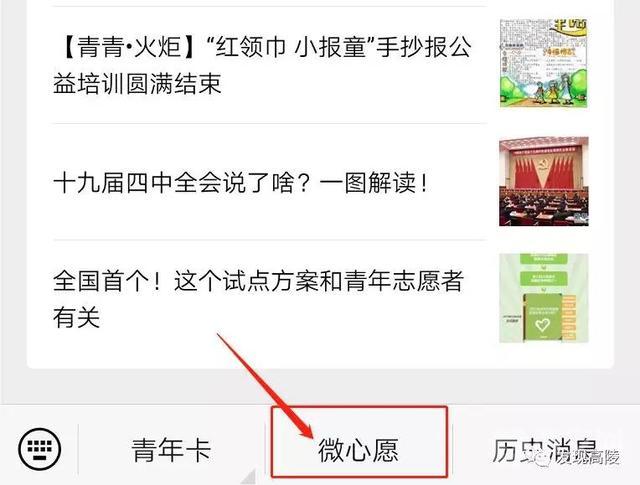Viewport: 640px width, 485px height.
Task: Open the 全国首个！这个试点方案 article headline
Action: coord(258,299)
